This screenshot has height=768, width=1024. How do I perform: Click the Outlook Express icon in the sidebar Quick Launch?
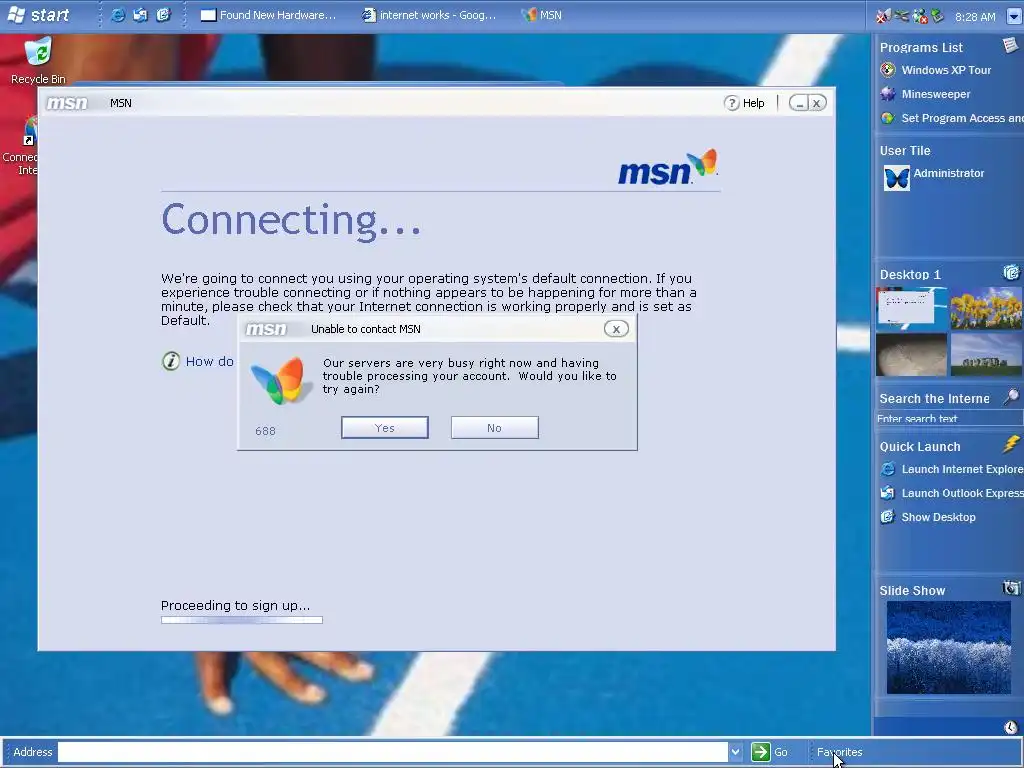[x=888, y=493]
